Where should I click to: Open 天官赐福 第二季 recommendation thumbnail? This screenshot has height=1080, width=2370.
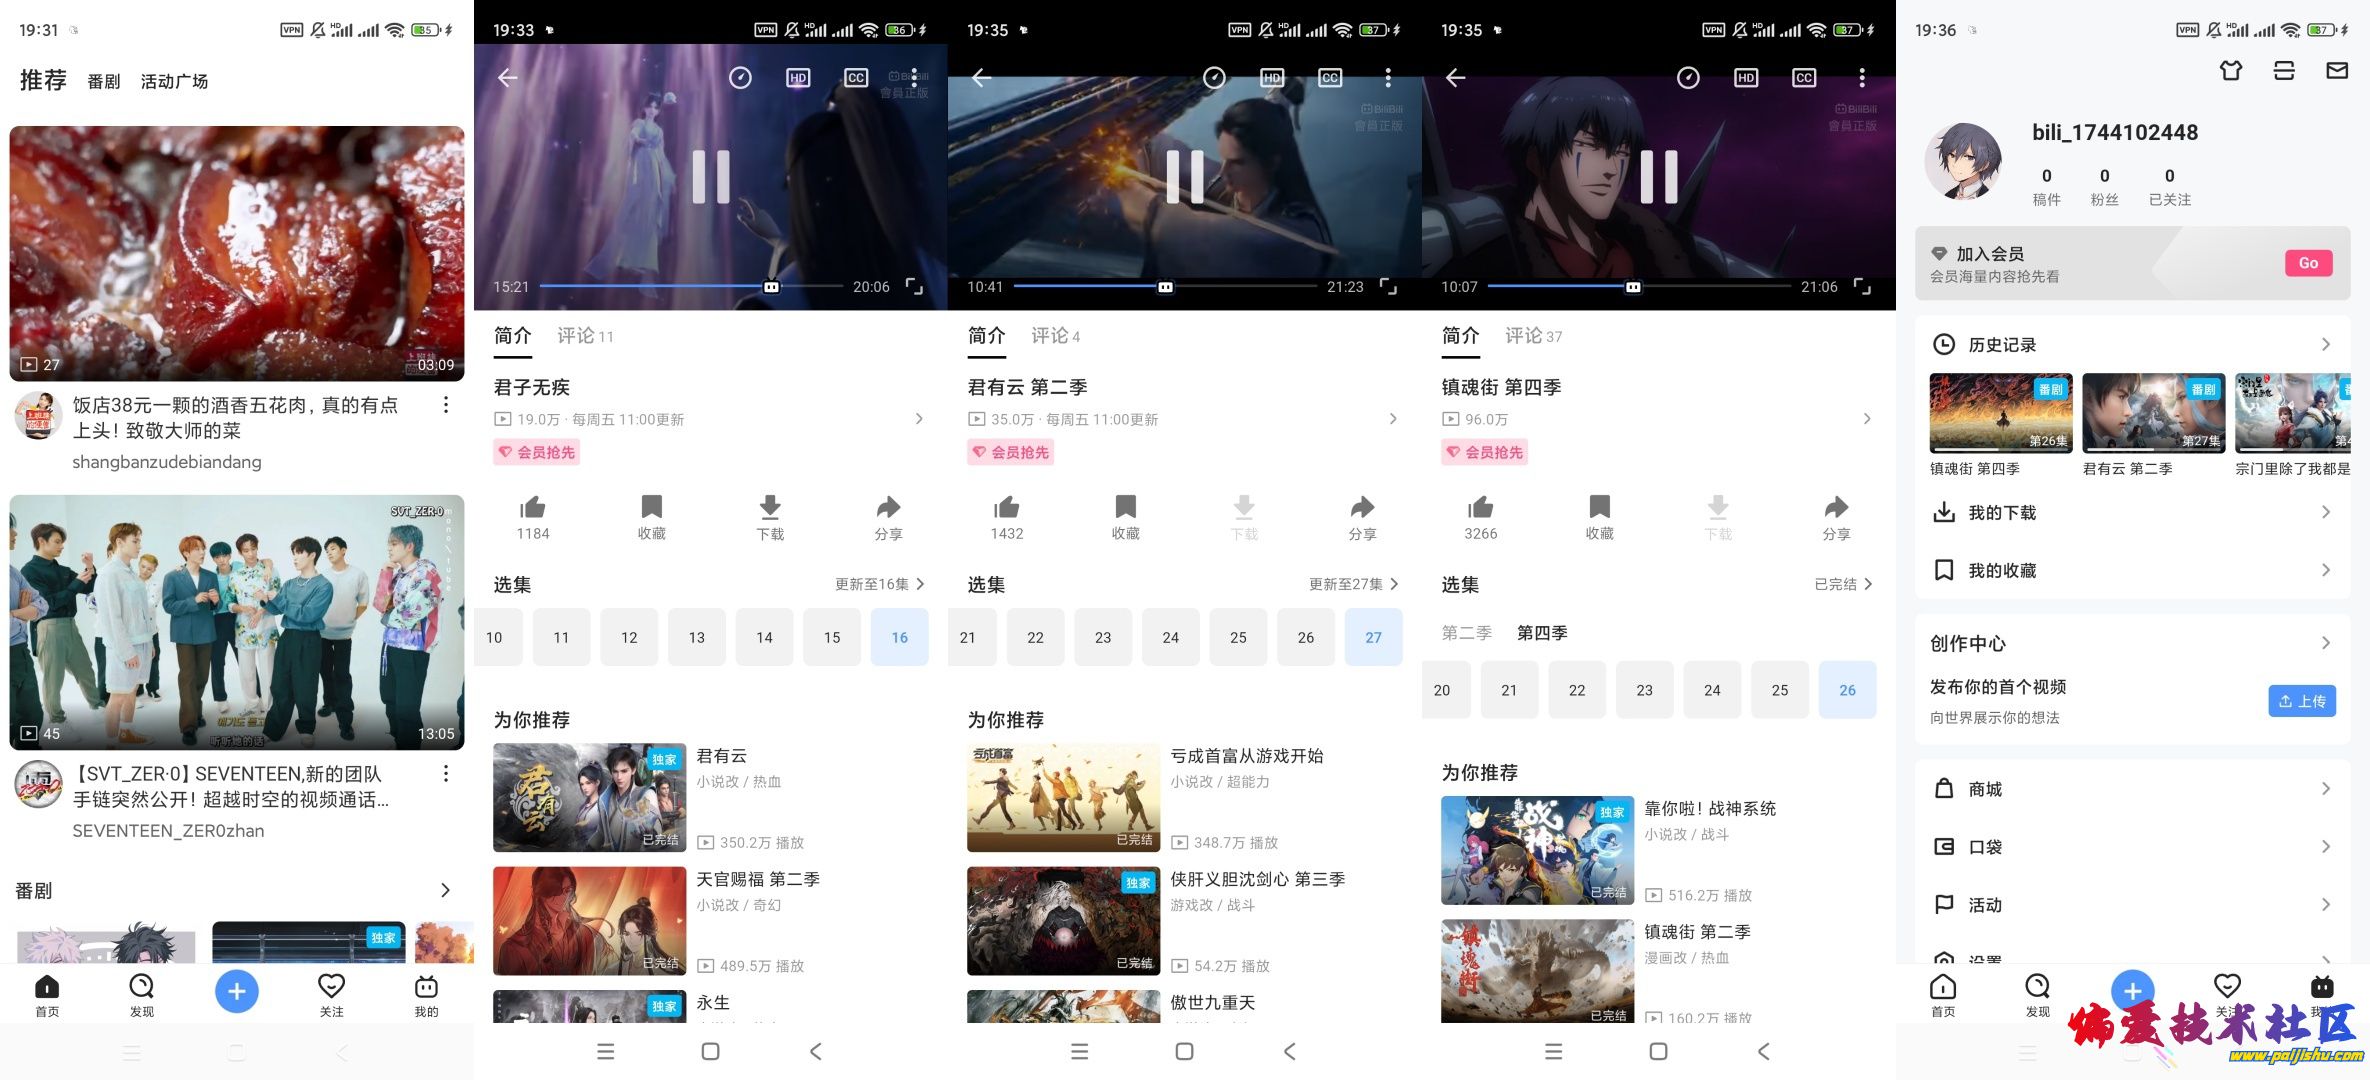point(589,921)
